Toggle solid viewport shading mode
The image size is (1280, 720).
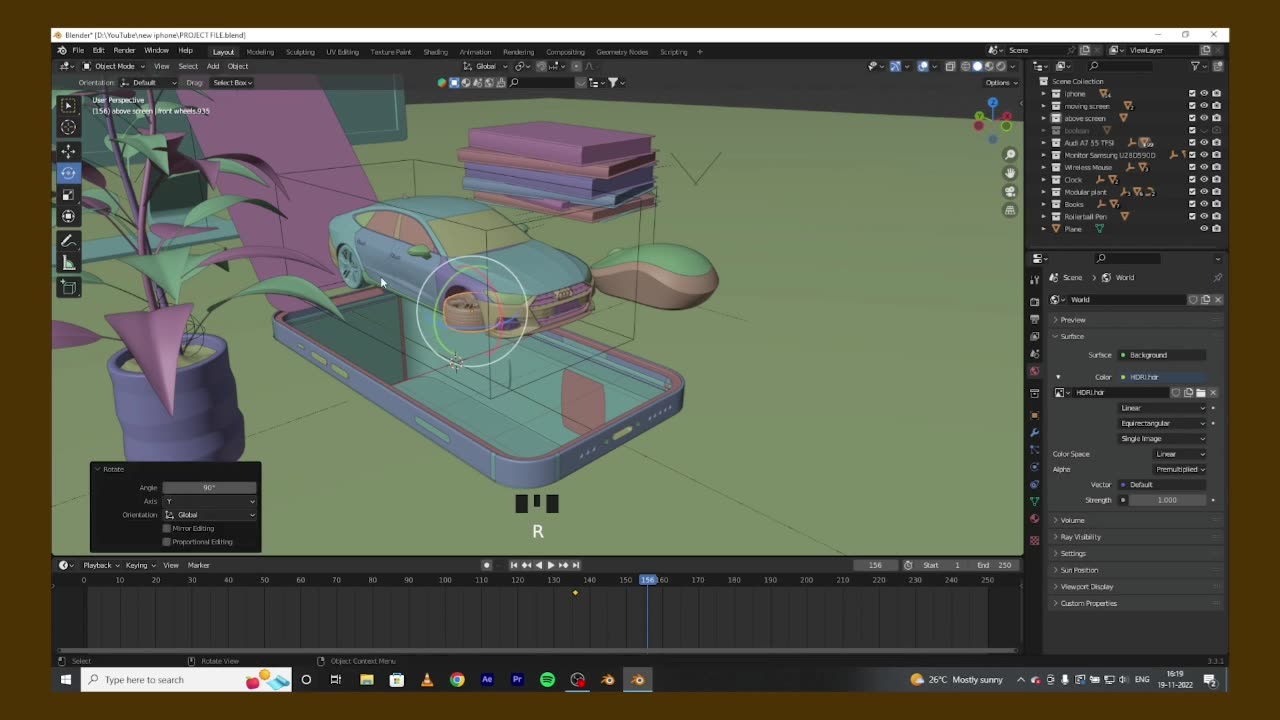pos(977,66)
